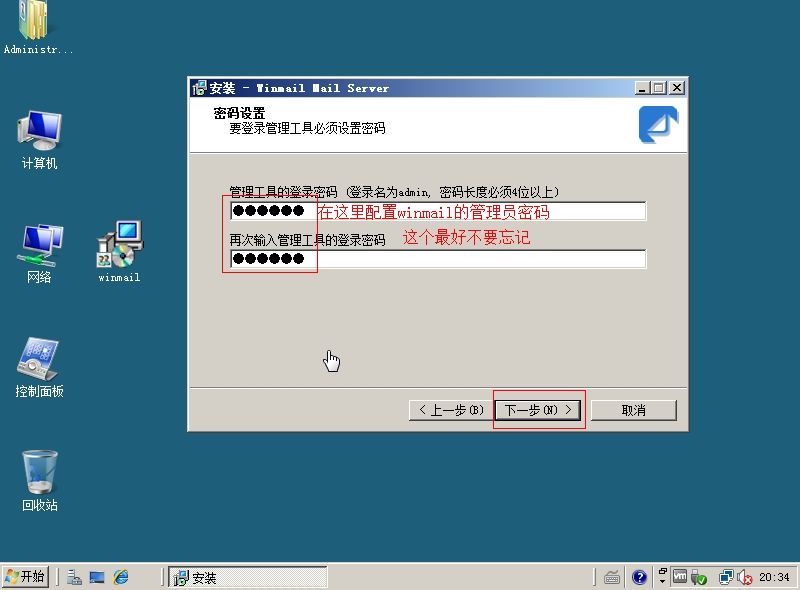The image size is (800, 590).
Task: Click the 安装 taskbar button
Action: click(x=247, y=577)
